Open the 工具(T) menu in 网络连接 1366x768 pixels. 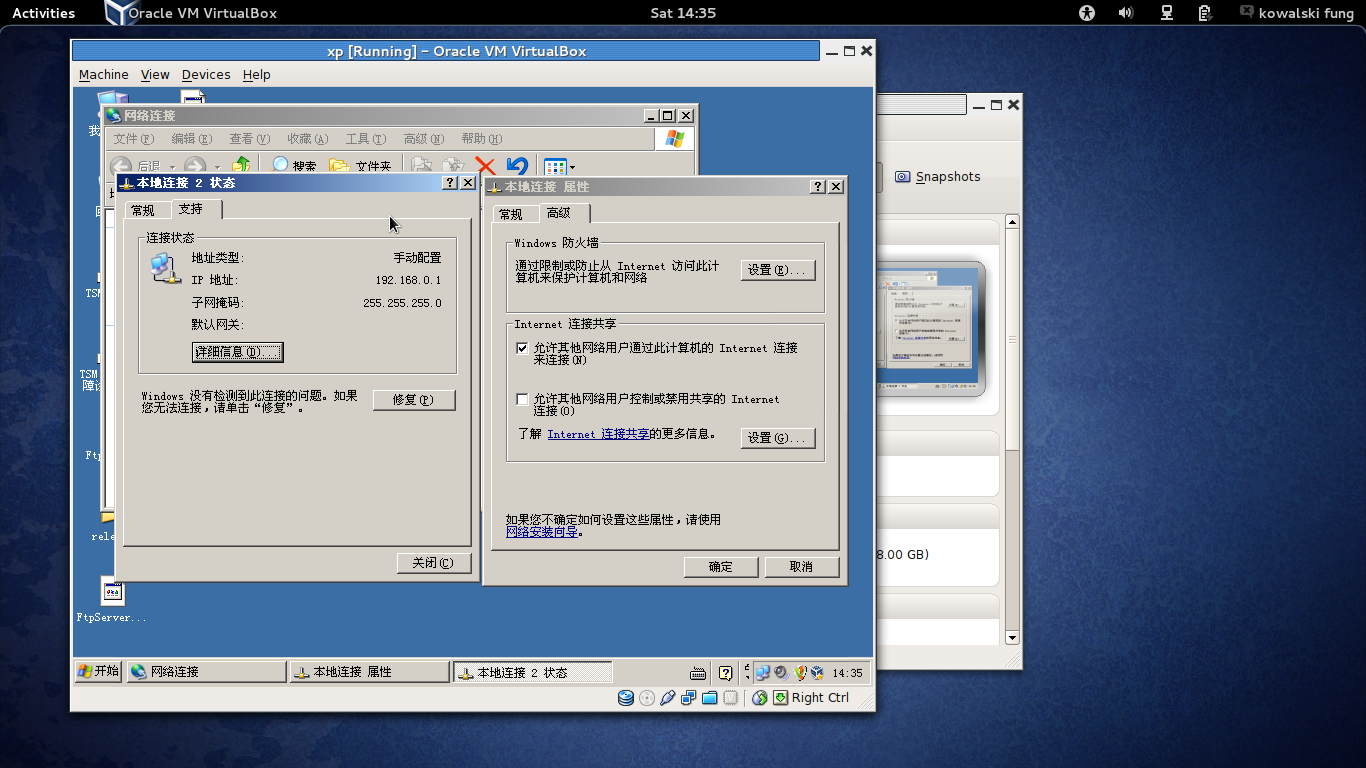[x=366, y=139]
